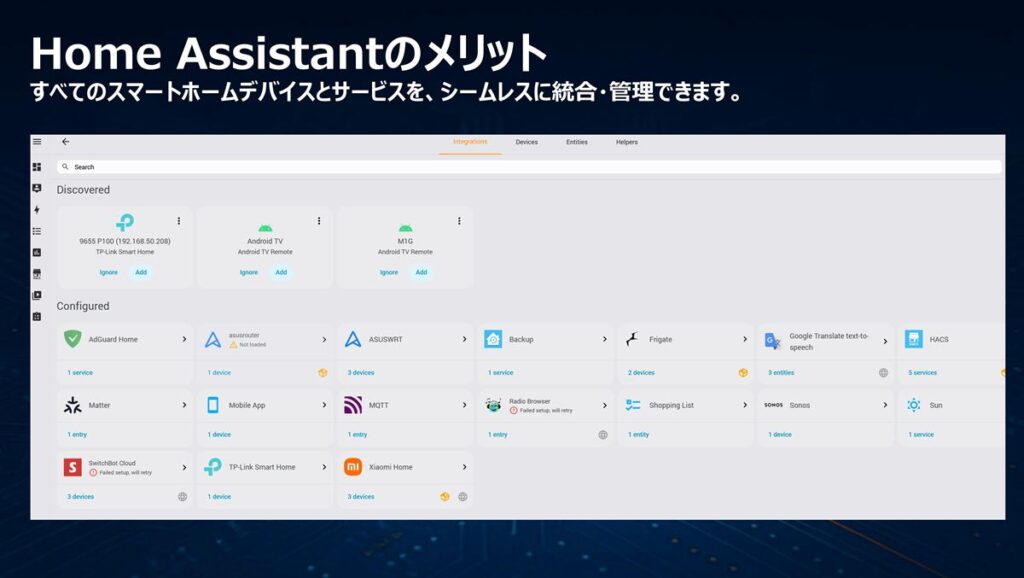
Task: Open the 3 devices link under ASUSWRT
Action: tap(361, 373)
